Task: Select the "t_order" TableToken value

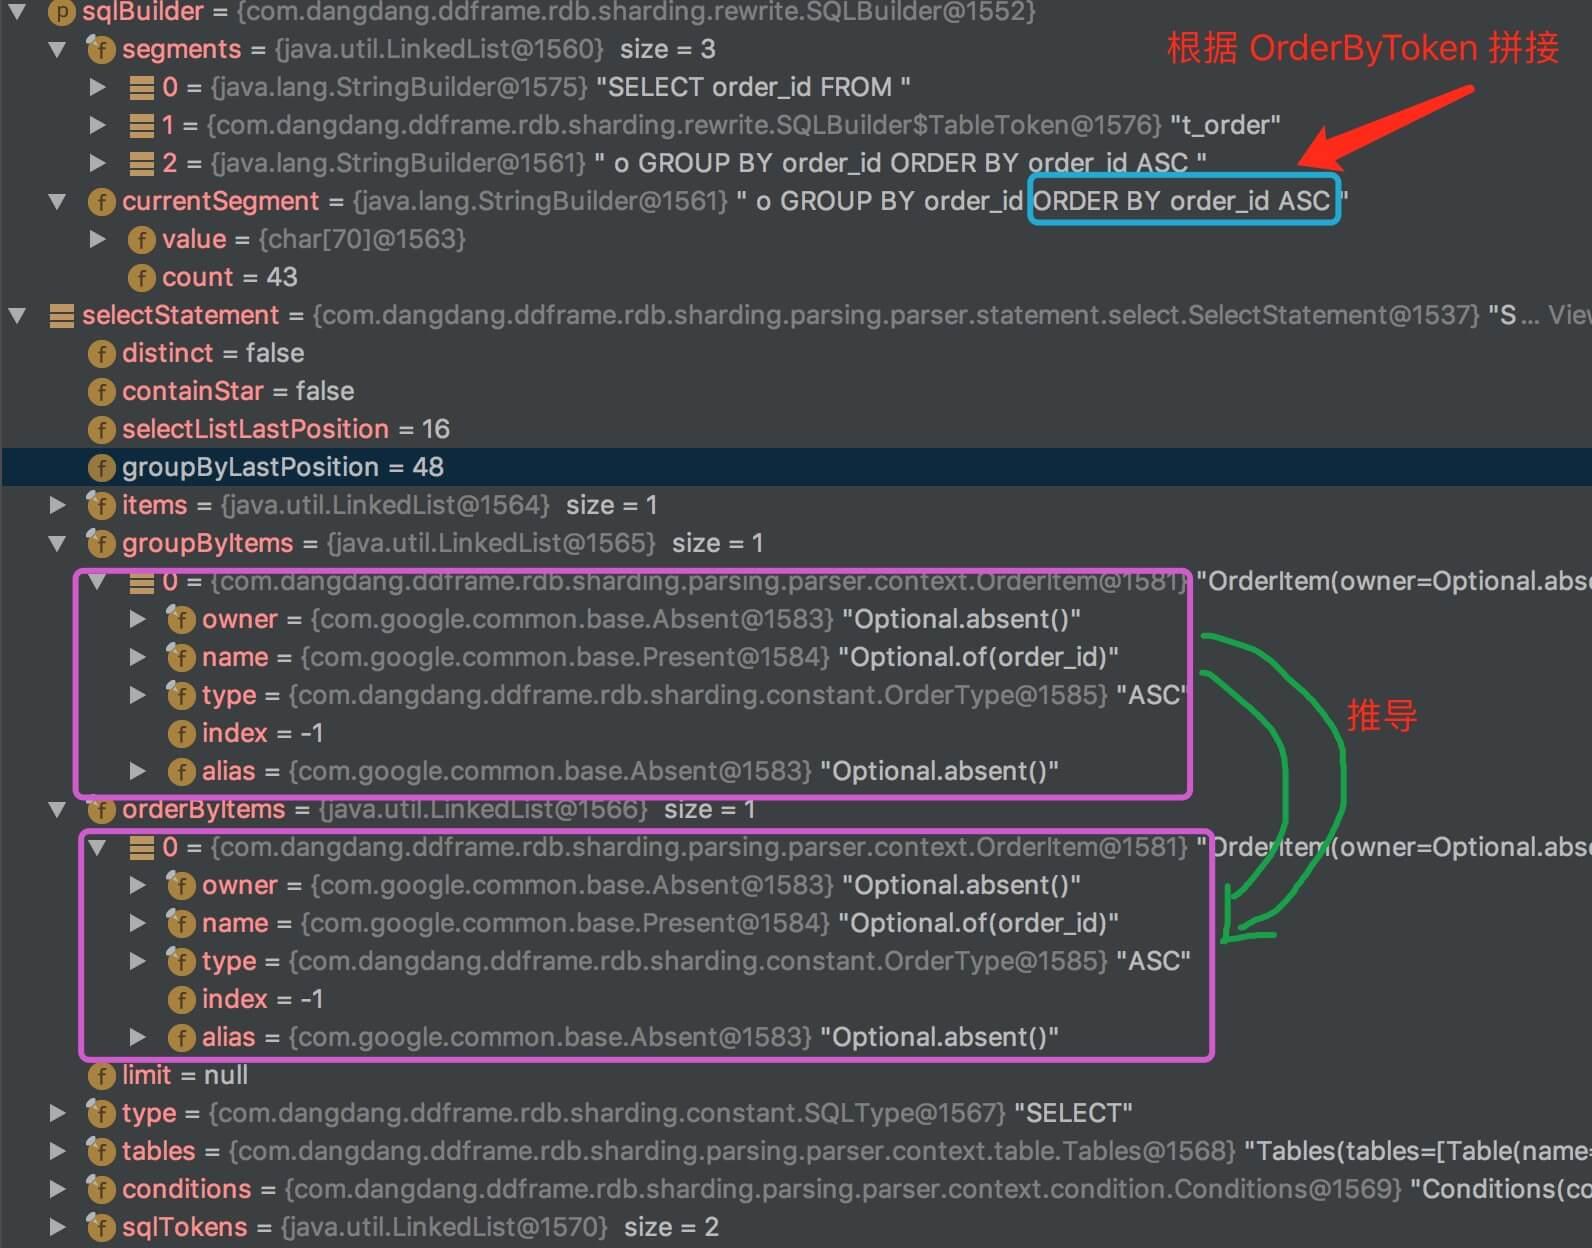Action: tap(1225, 125)
